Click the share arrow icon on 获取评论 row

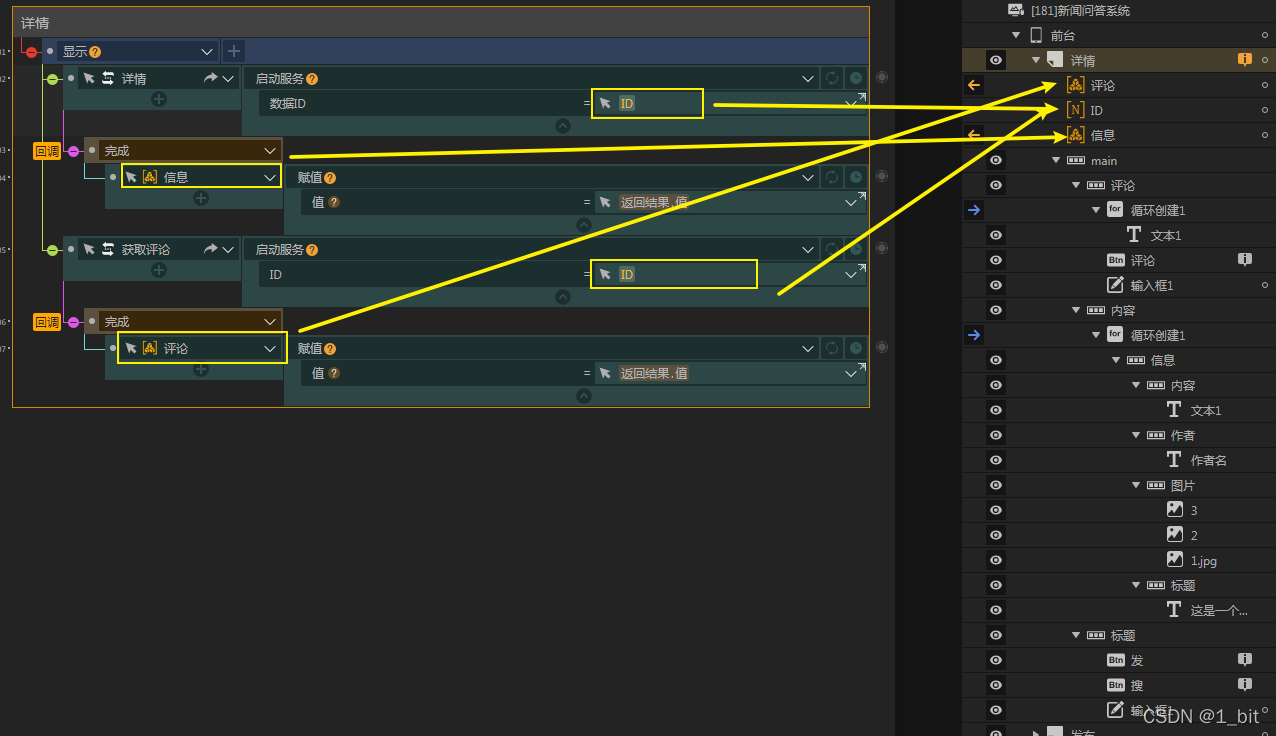pos(211,249)
